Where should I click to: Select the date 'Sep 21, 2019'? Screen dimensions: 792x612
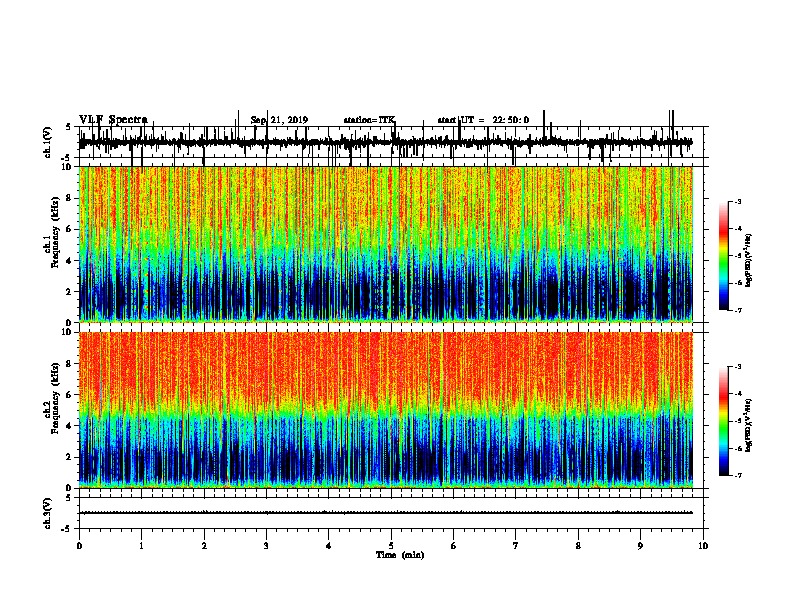279,120
